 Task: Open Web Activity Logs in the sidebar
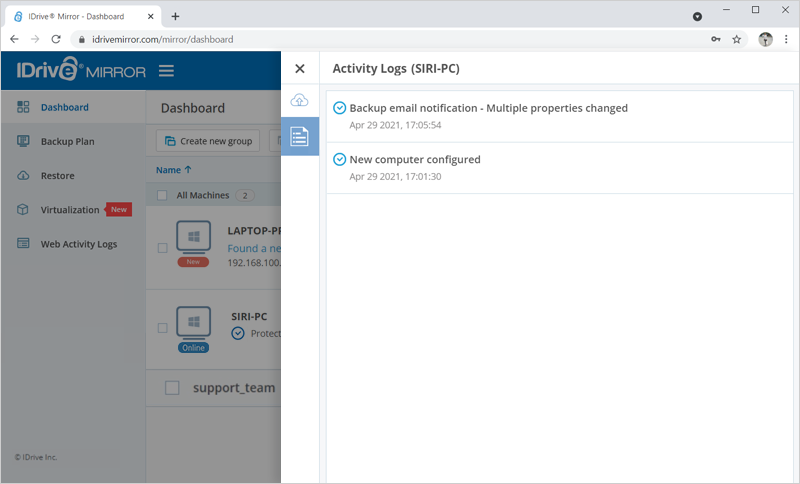79,244
